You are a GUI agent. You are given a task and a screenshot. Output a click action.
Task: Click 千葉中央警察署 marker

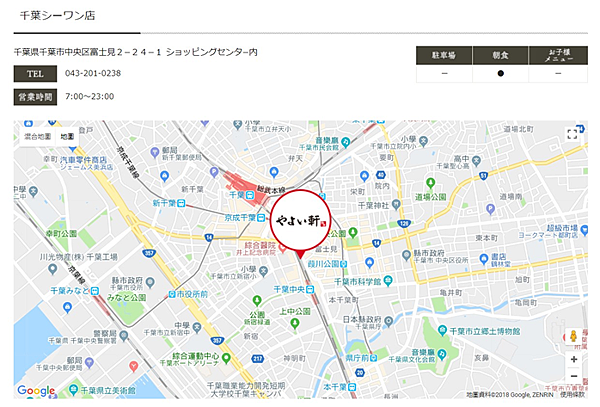(x=123, y=335)
